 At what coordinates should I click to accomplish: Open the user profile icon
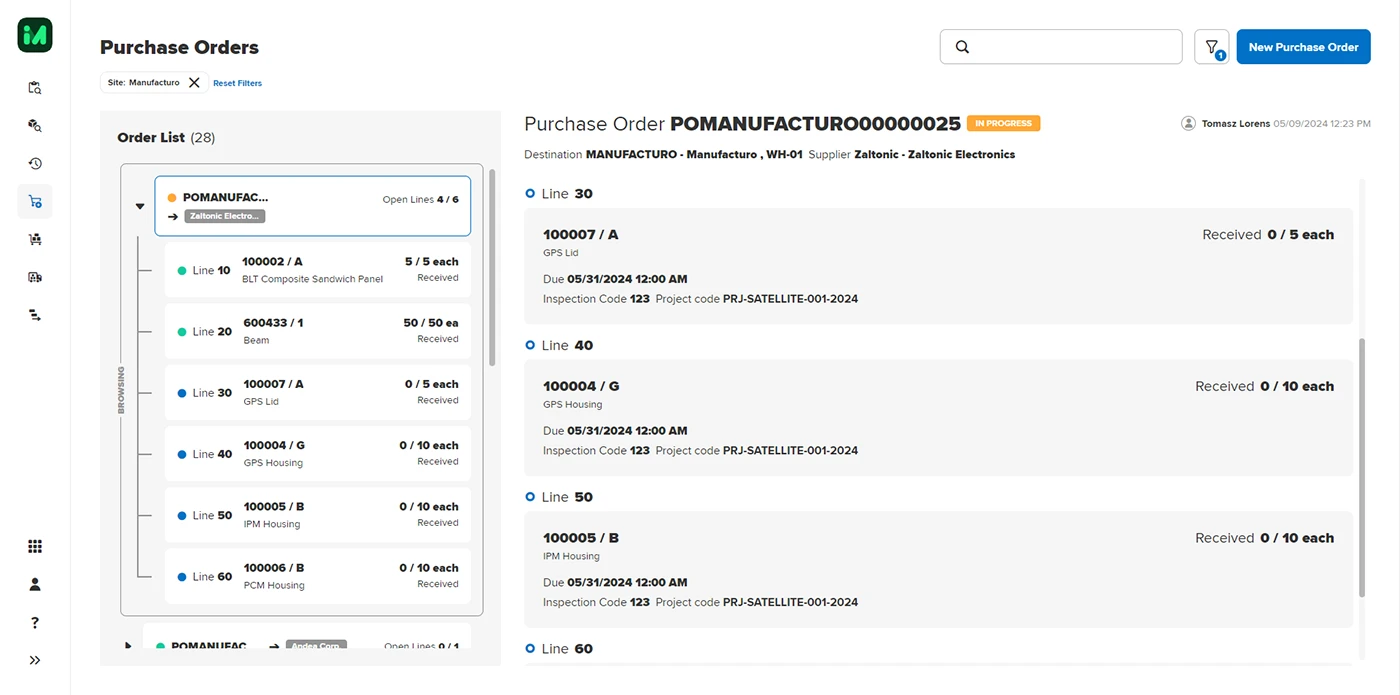pos(35,584)
